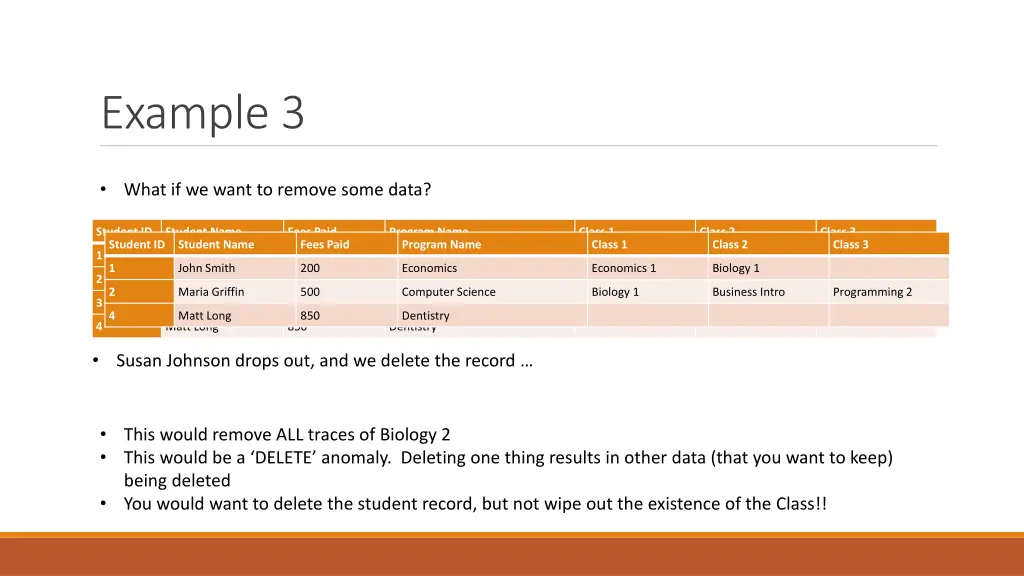Select the fees value 850 cell
Image resolution: width=1024 pixels, height=576 pixels.
(x=347, y=315)
